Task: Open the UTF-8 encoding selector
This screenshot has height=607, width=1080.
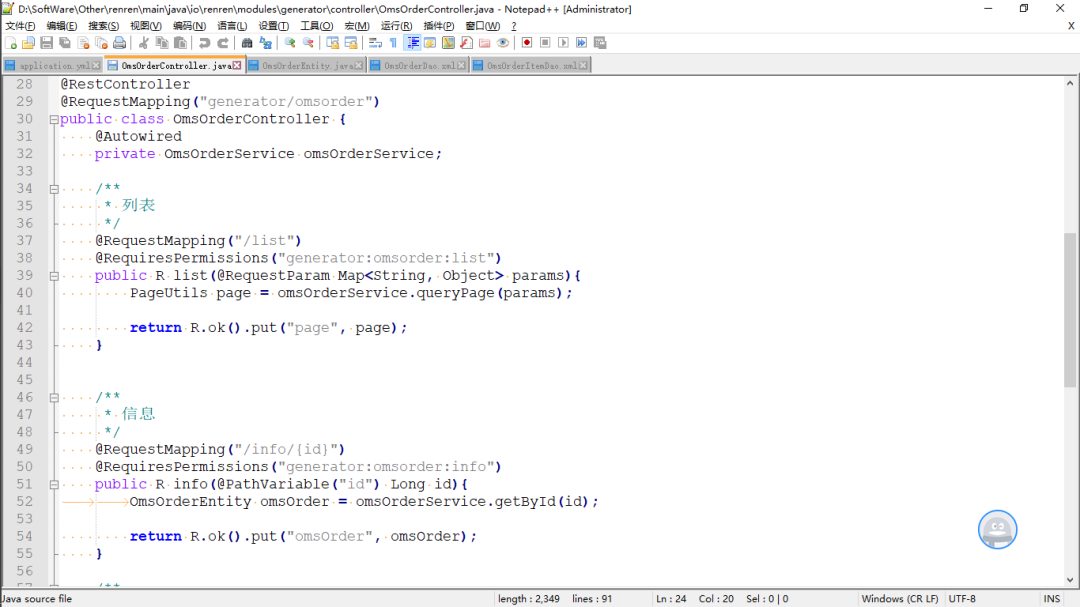Action: [x=962, y=599]
